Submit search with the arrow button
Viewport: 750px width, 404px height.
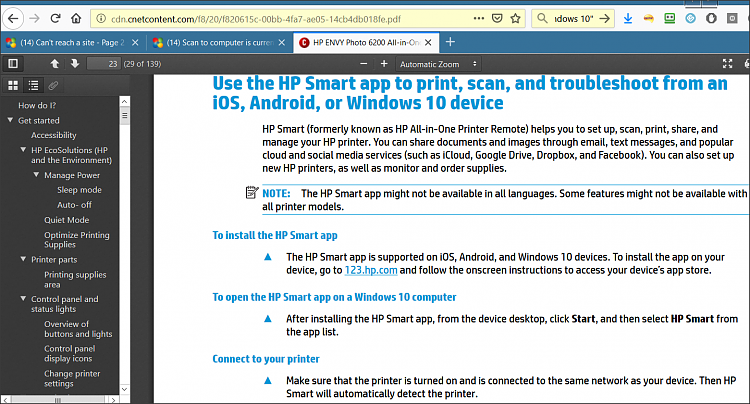(605, 19)
